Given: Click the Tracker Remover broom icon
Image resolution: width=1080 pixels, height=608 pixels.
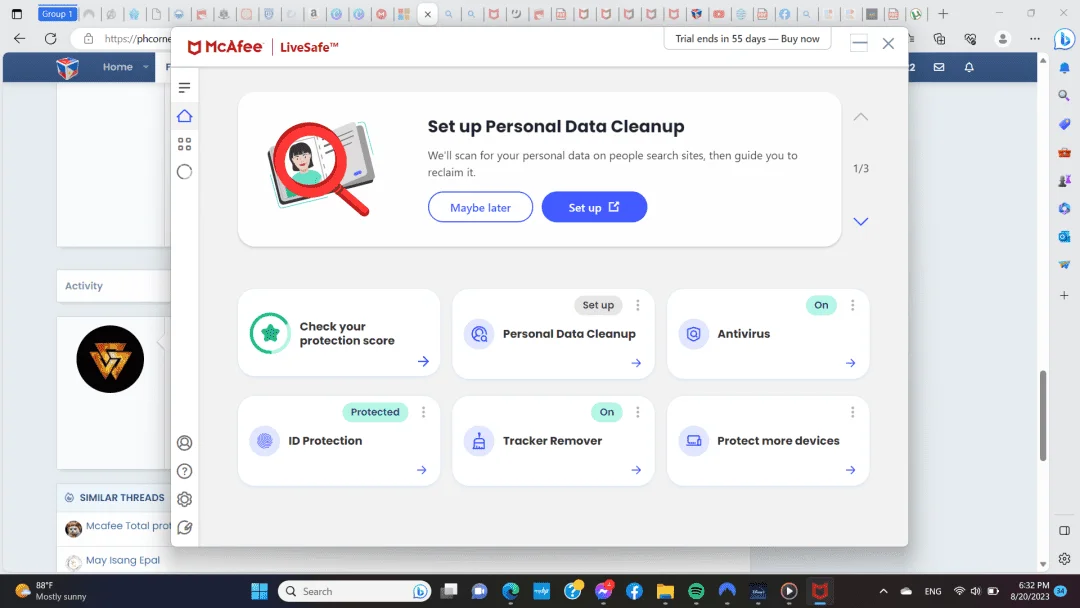Looking at the screenshot, I should point(479,441).
